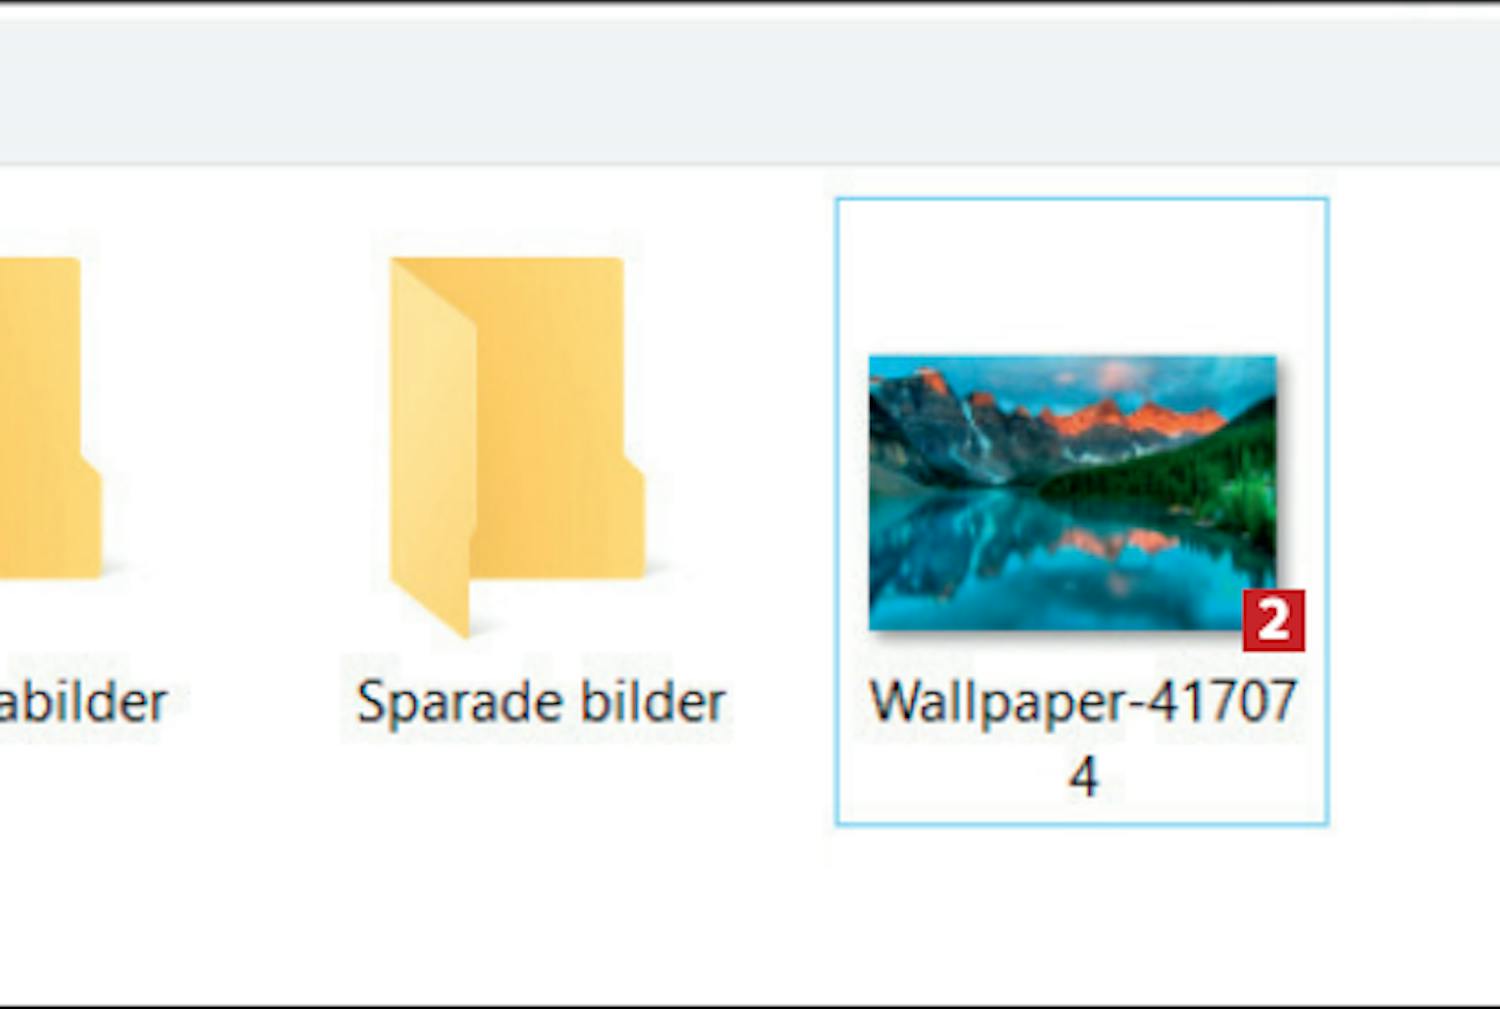Click blank area beneath the Wallpaper selection box
This screenshot has height=1009, width=1500.
point(1082,910)
